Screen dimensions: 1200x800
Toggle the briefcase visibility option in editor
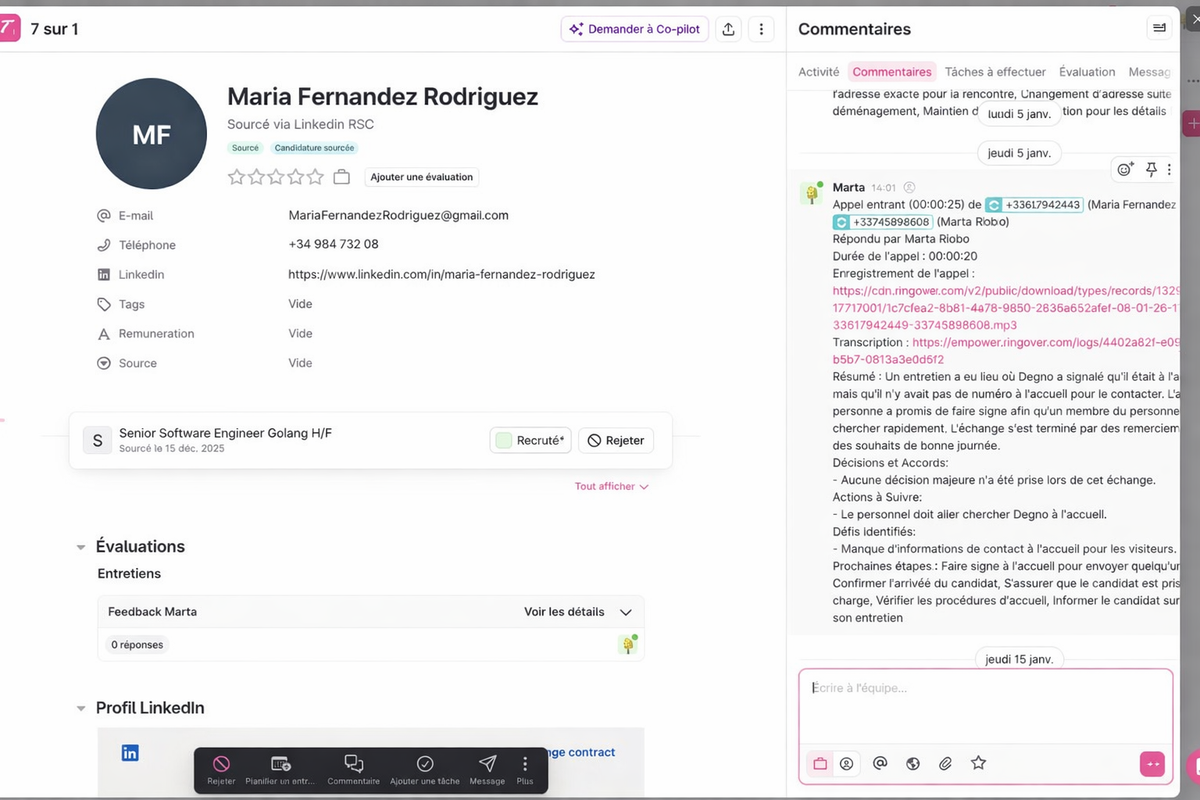tap(820, 764)
